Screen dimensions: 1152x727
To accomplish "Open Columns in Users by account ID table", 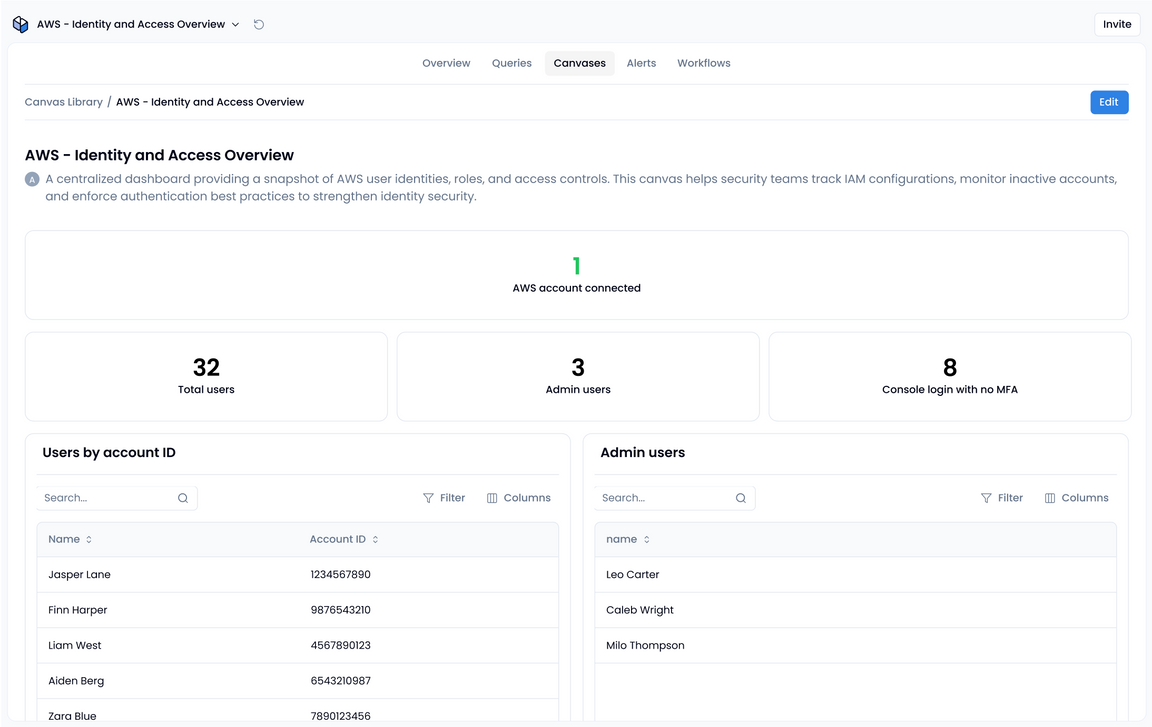I will pyautogui.click(x=519, y=498).
